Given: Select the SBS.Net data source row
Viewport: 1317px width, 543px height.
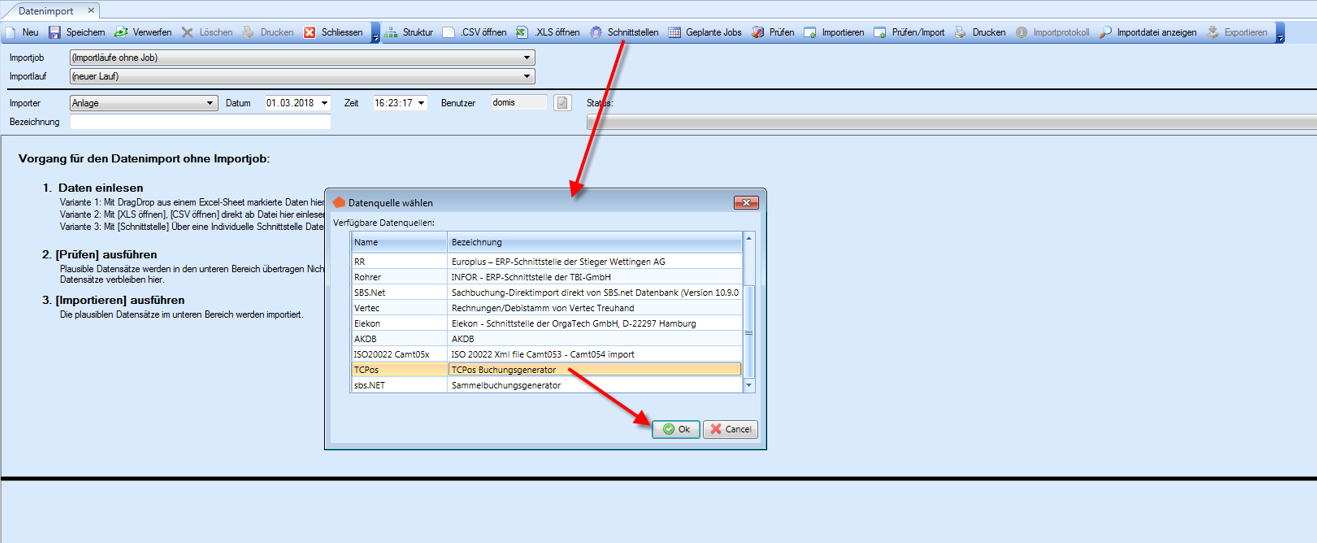Looking at the screenshot, I should [546, 292].
